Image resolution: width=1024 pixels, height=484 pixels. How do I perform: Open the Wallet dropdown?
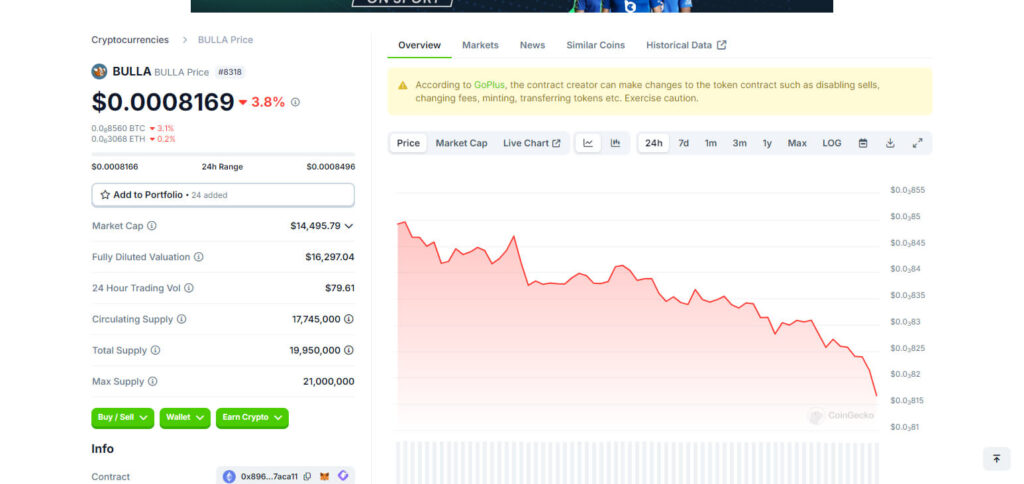coord(185,418)
